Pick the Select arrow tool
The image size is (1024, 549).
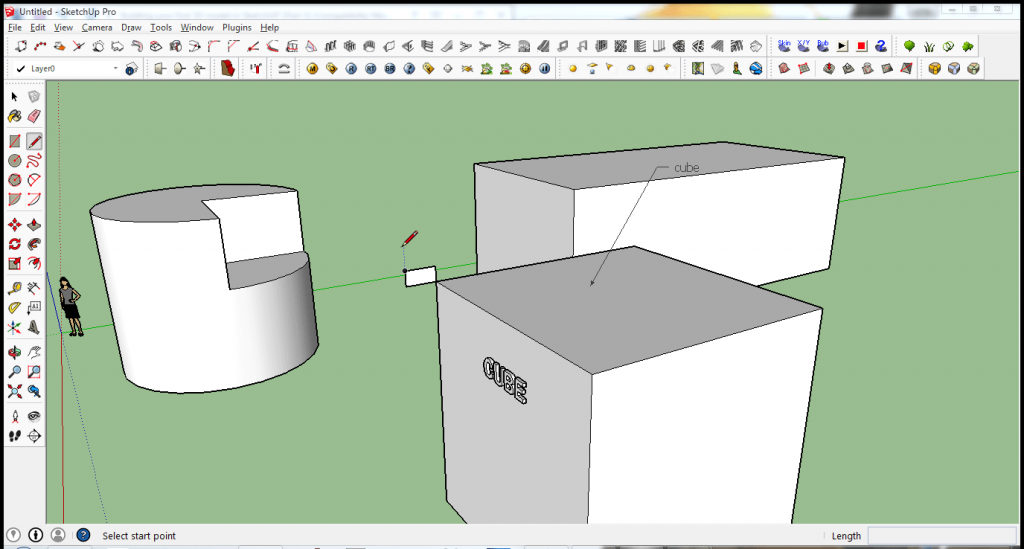pyautogui.click(x=14, y=97)
